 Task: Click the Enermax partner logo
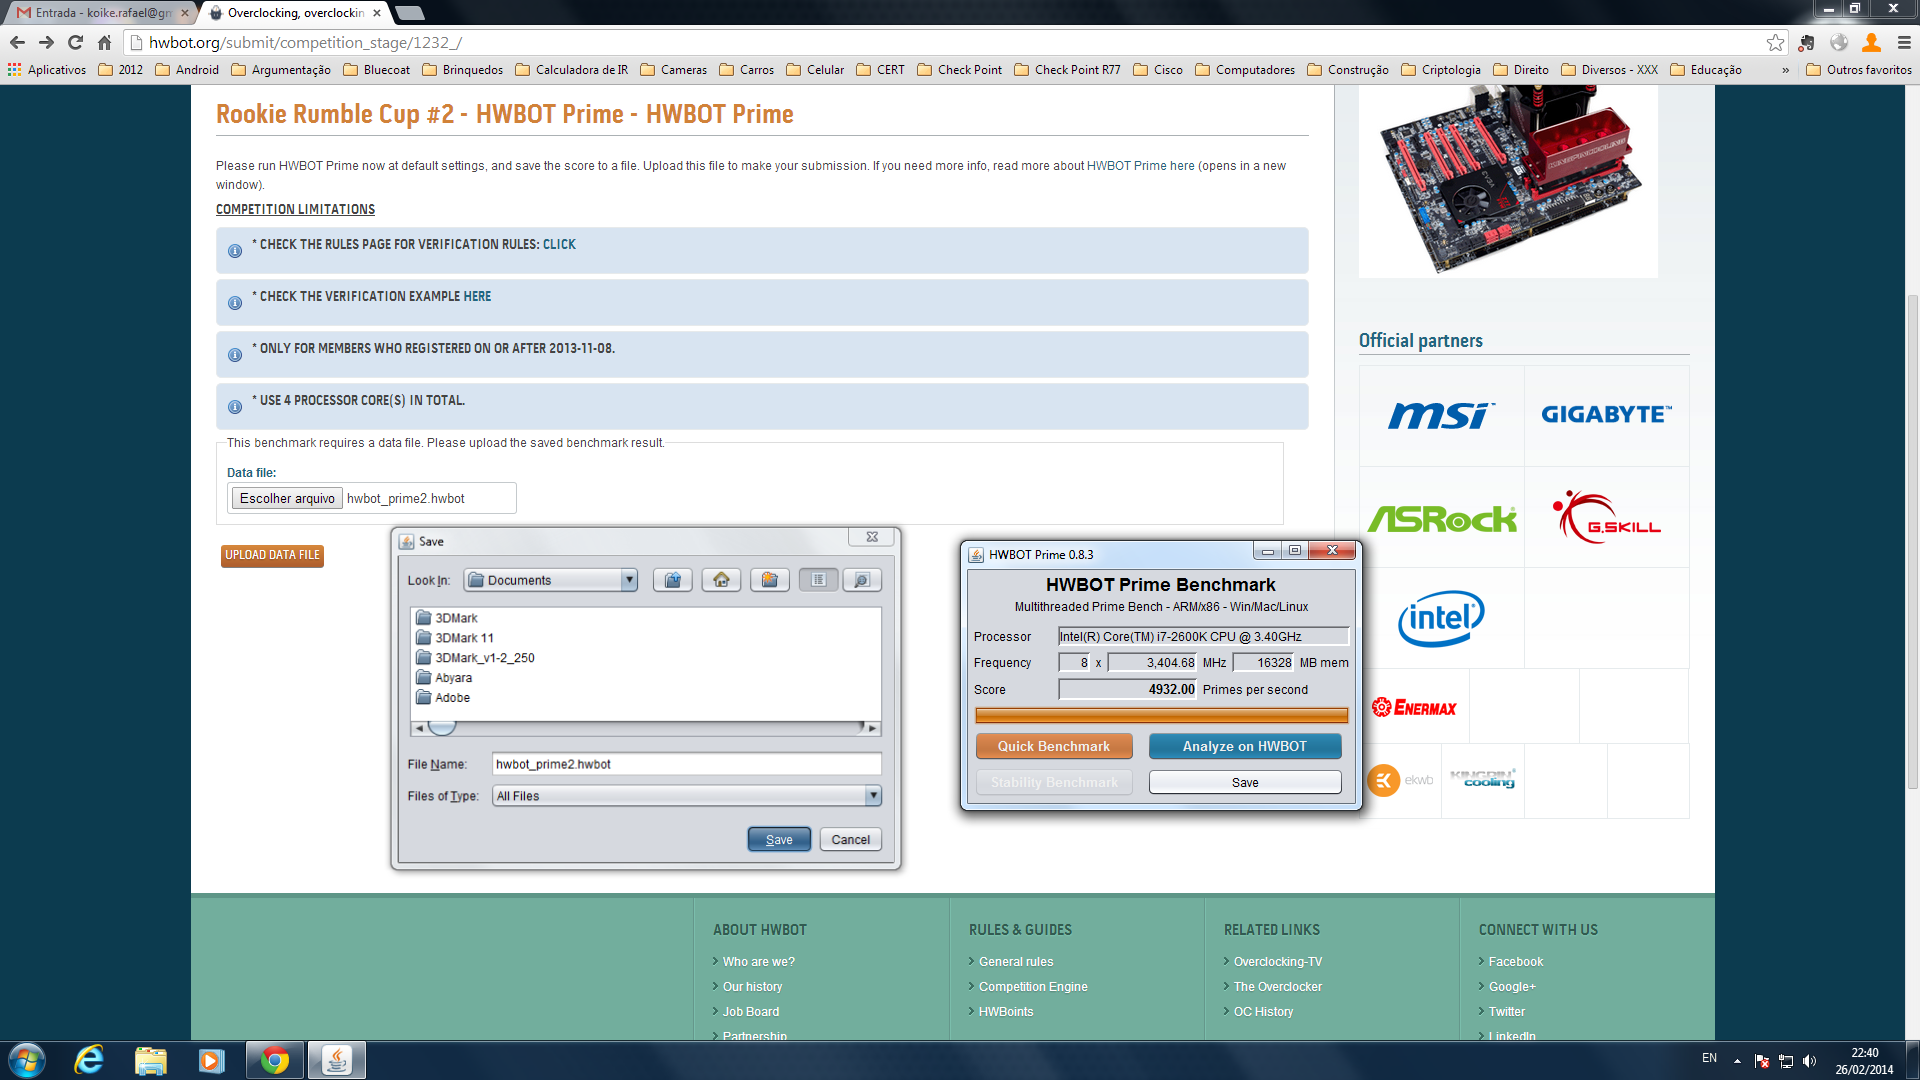click(x=1414, y=707)
